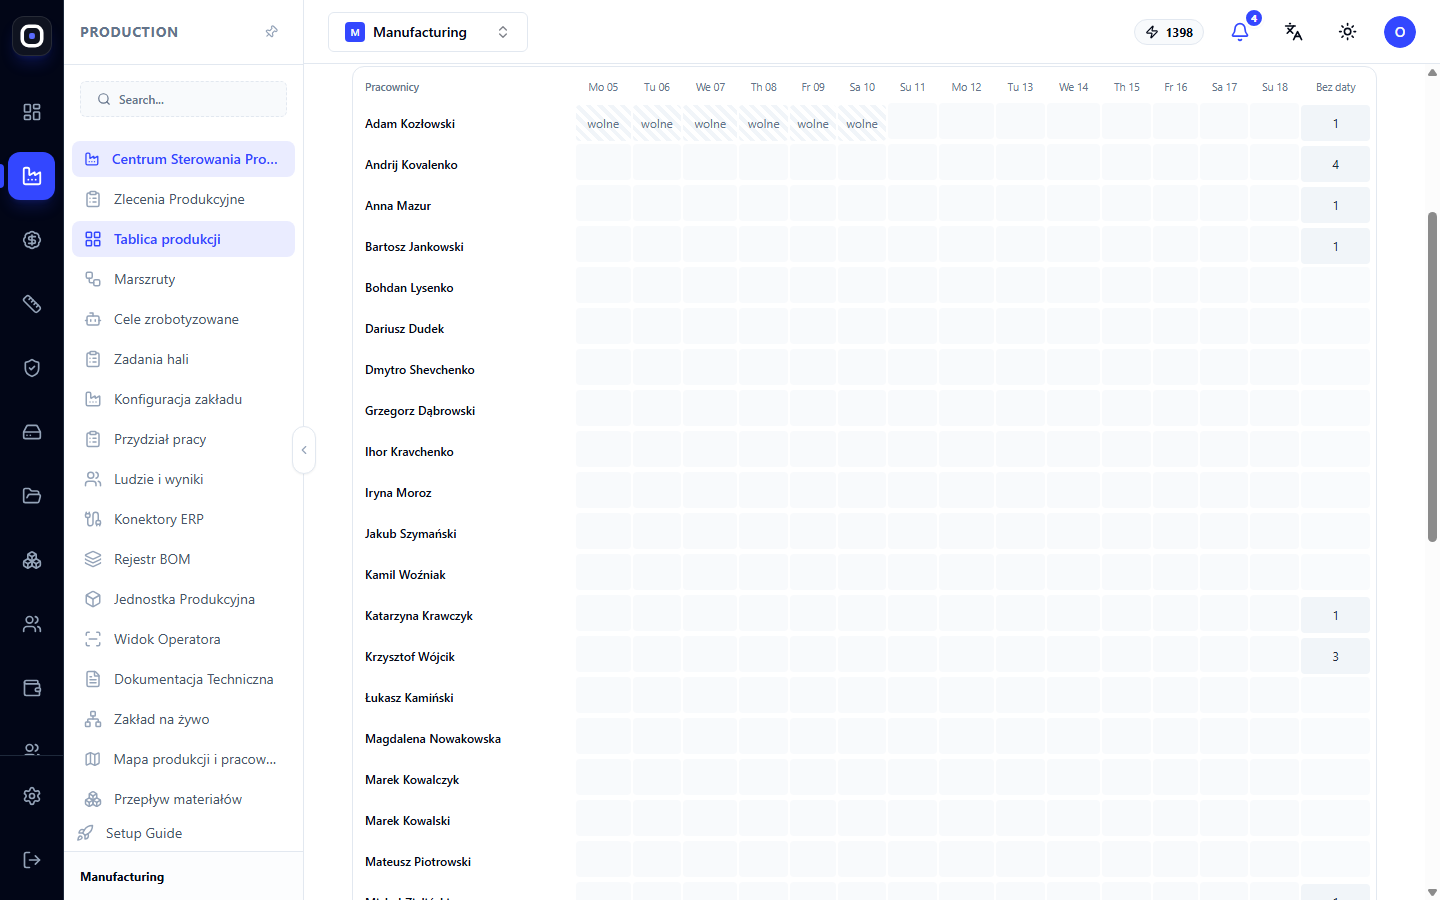Open the cubes modules rail icon
This screenshot has height=900, width=1440.
32,560
